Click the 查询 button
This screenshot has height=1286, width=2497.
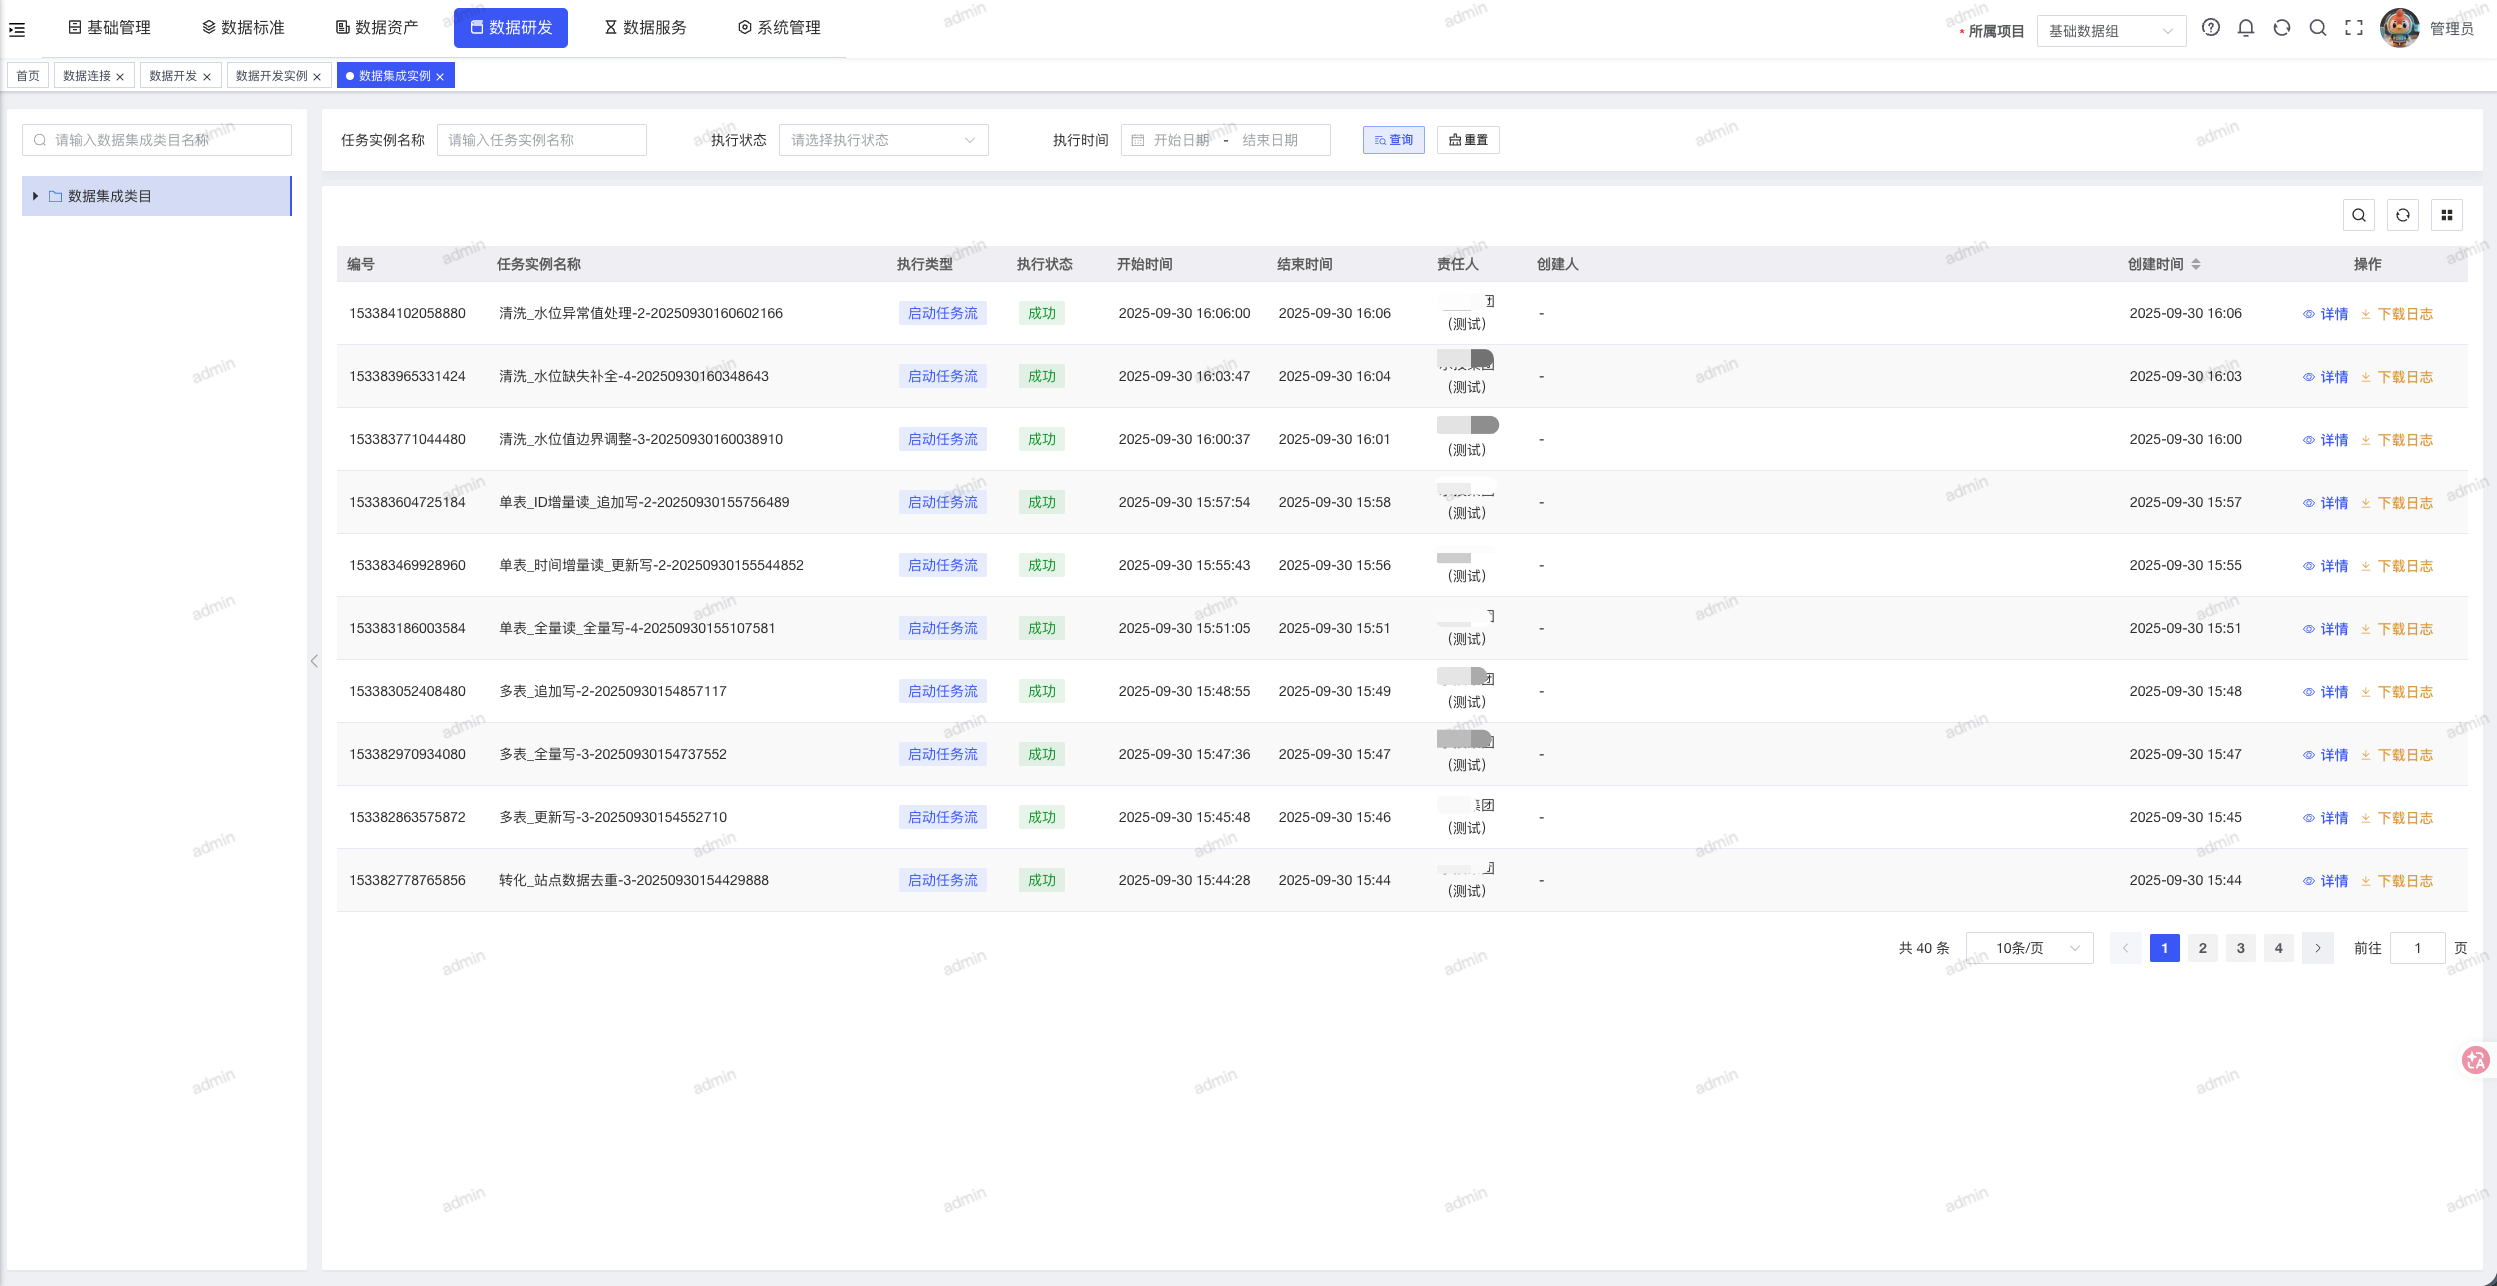[1393, 140]
